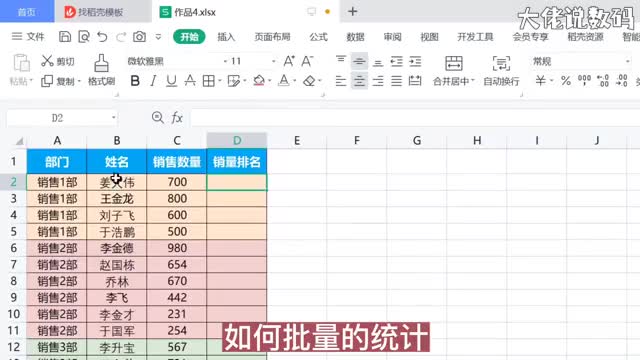This screenshot has width=640, height=360.
Task: Expand font color options arrow
Action: pyautogui.click(x=295, y=81)
